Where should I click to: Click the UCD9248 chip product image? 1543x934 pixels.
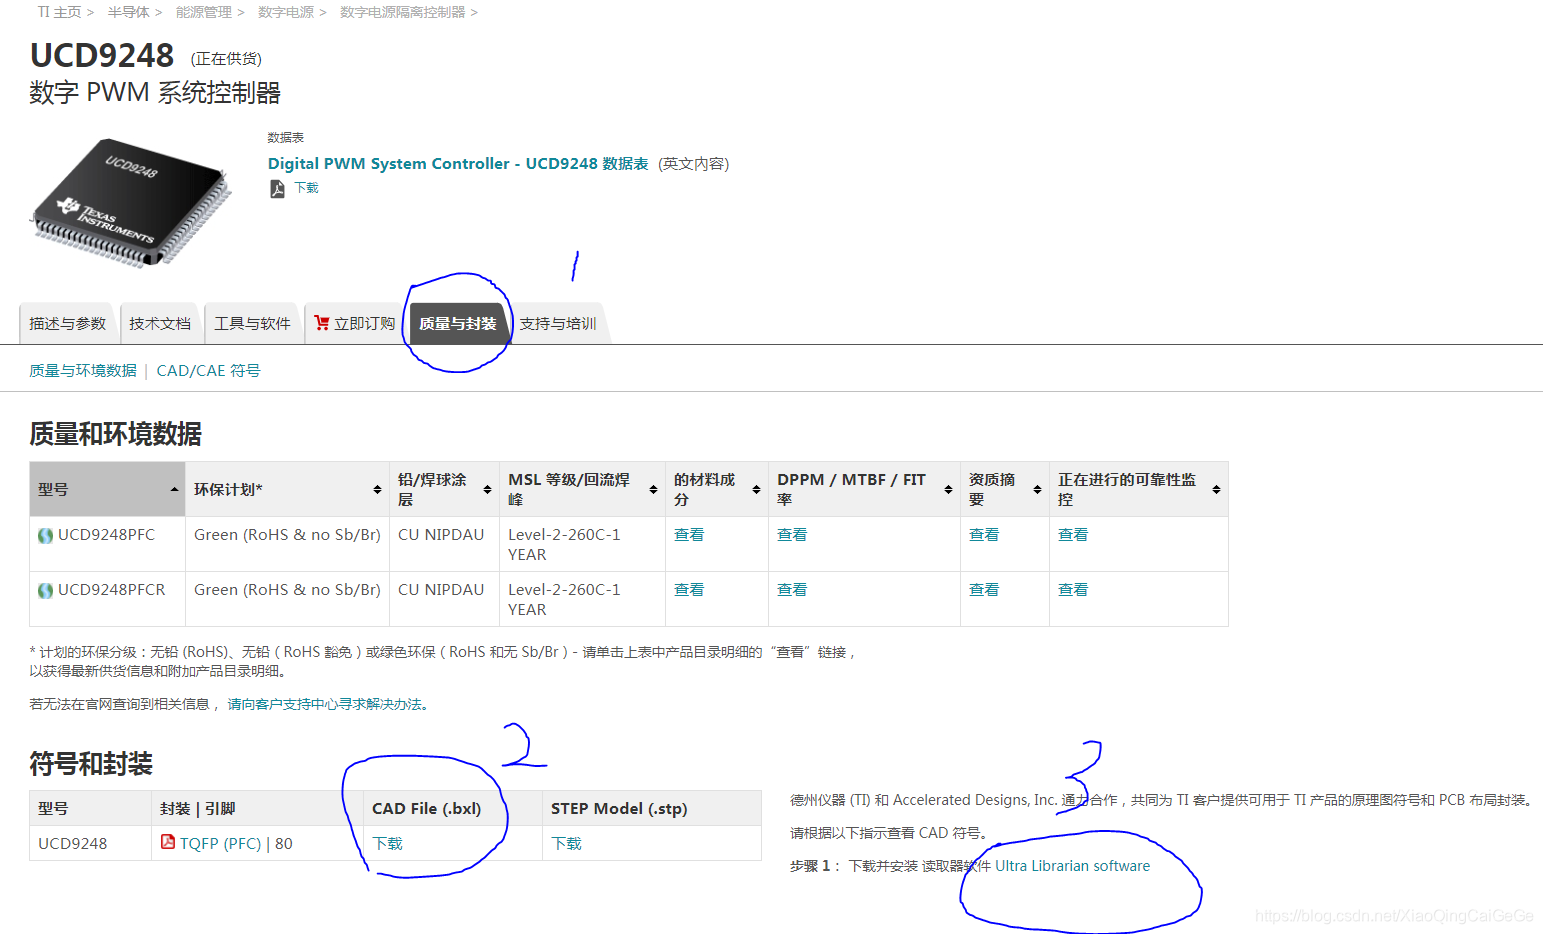coord(132,203)
